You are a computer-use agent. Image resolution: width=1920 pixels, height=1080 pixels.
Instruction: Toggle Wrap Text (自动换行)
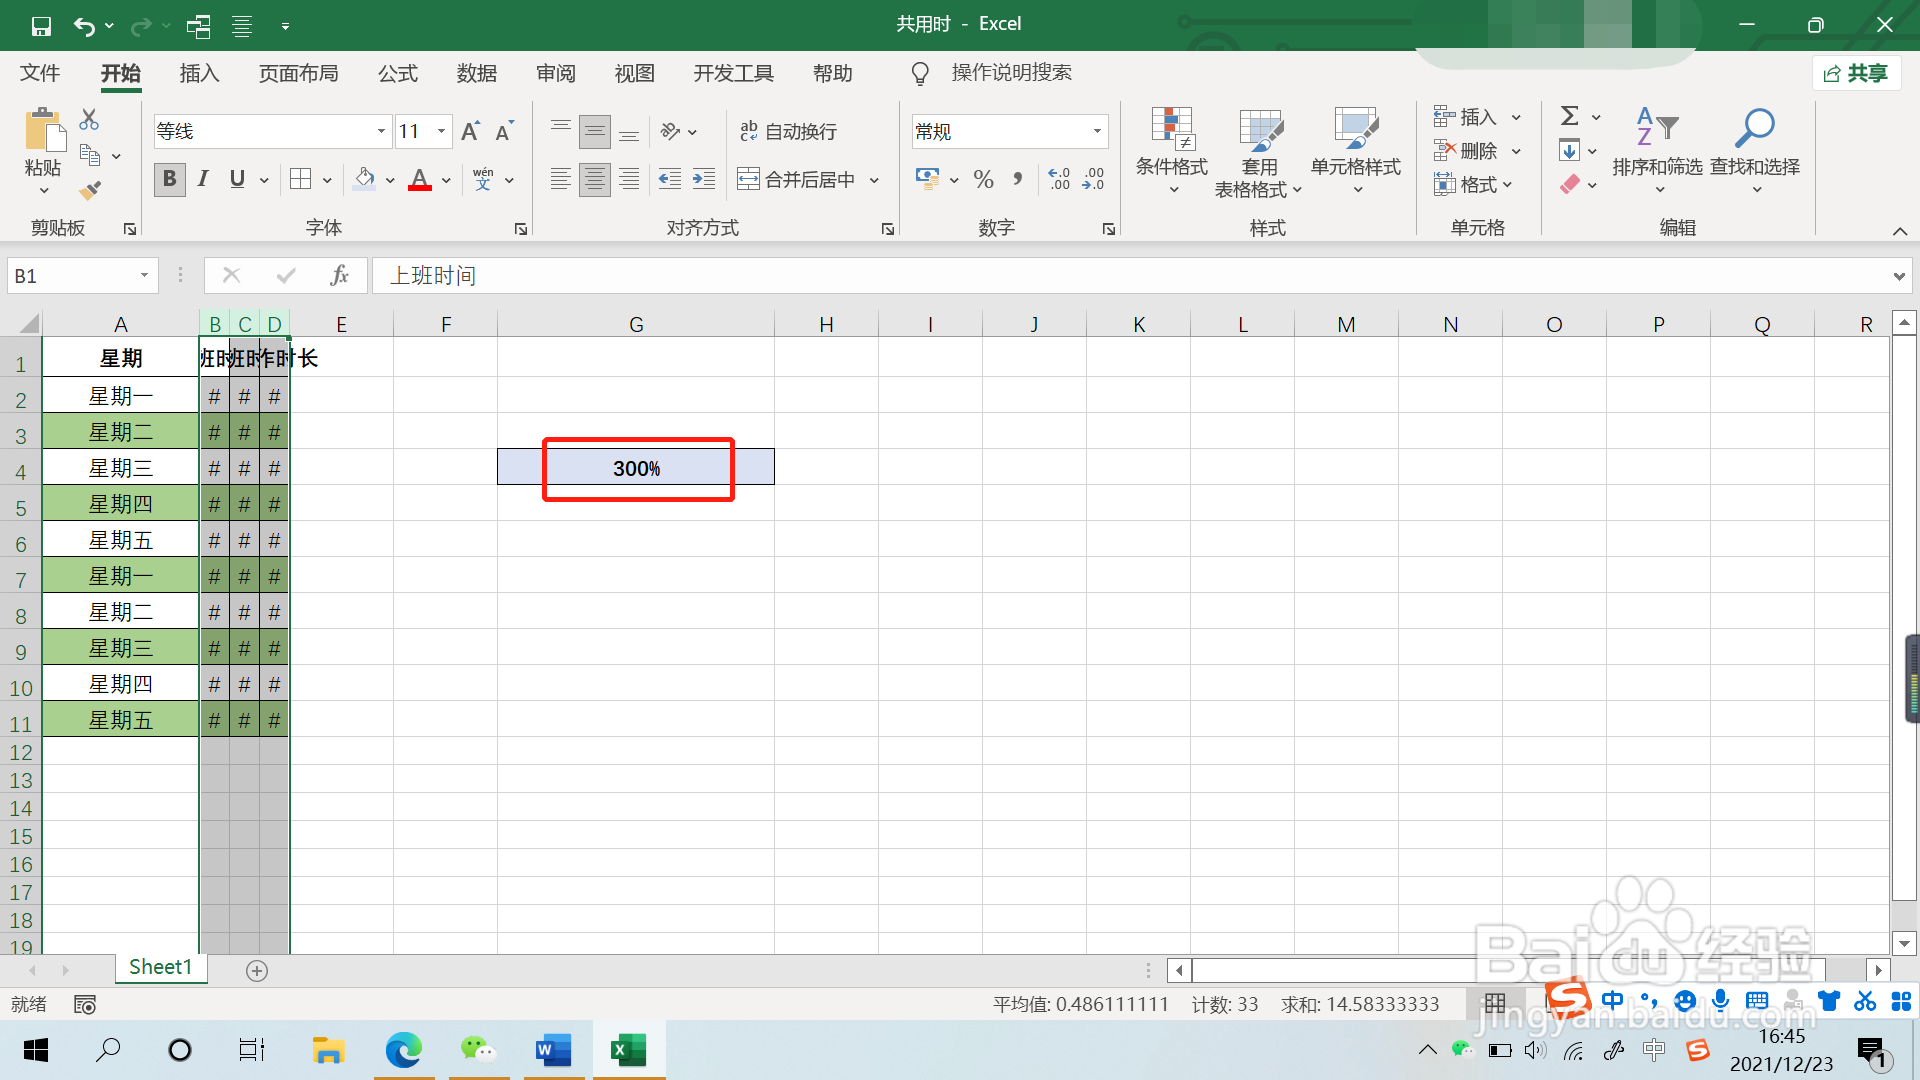point(787,131)
